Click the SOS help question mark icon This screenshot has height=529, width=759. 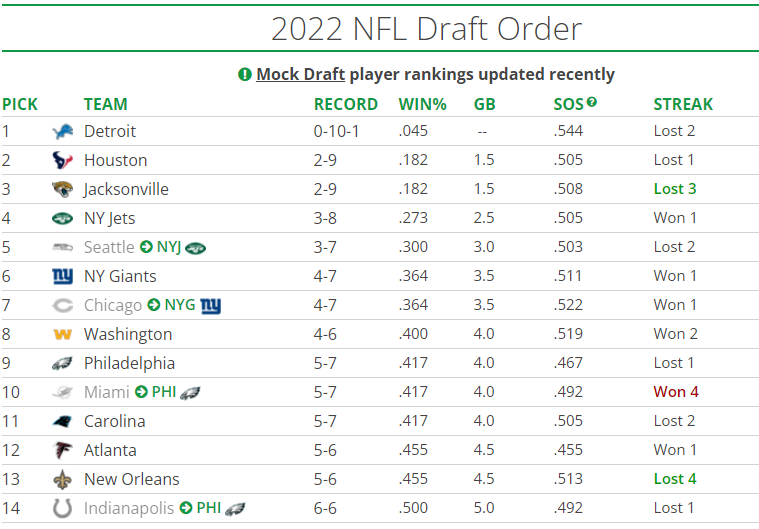(x=592, y=102)
